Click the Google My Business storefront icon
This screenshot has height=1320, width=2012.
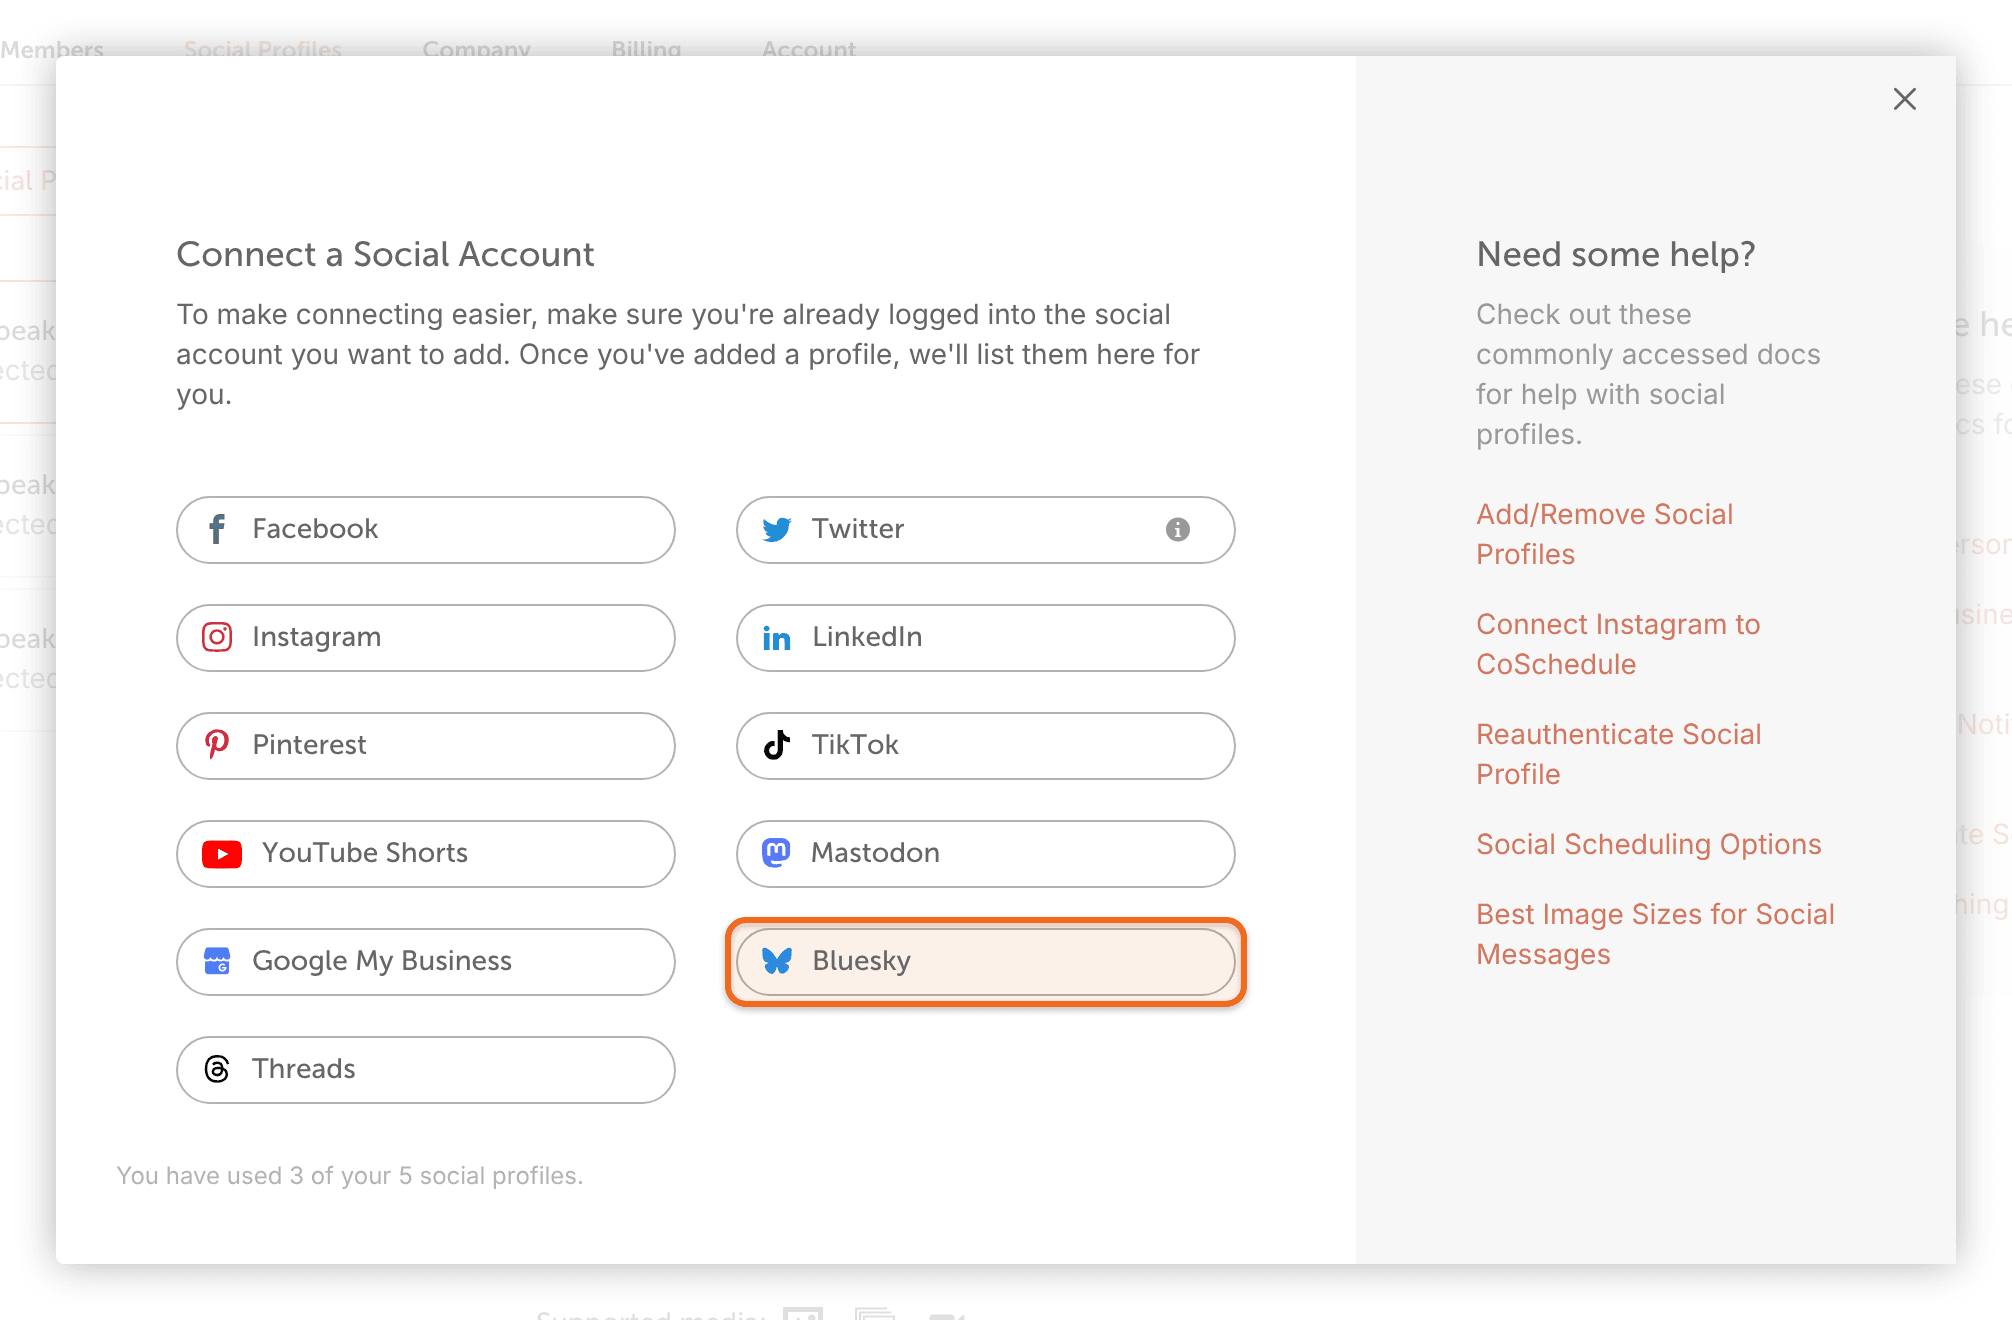point(217,961)
